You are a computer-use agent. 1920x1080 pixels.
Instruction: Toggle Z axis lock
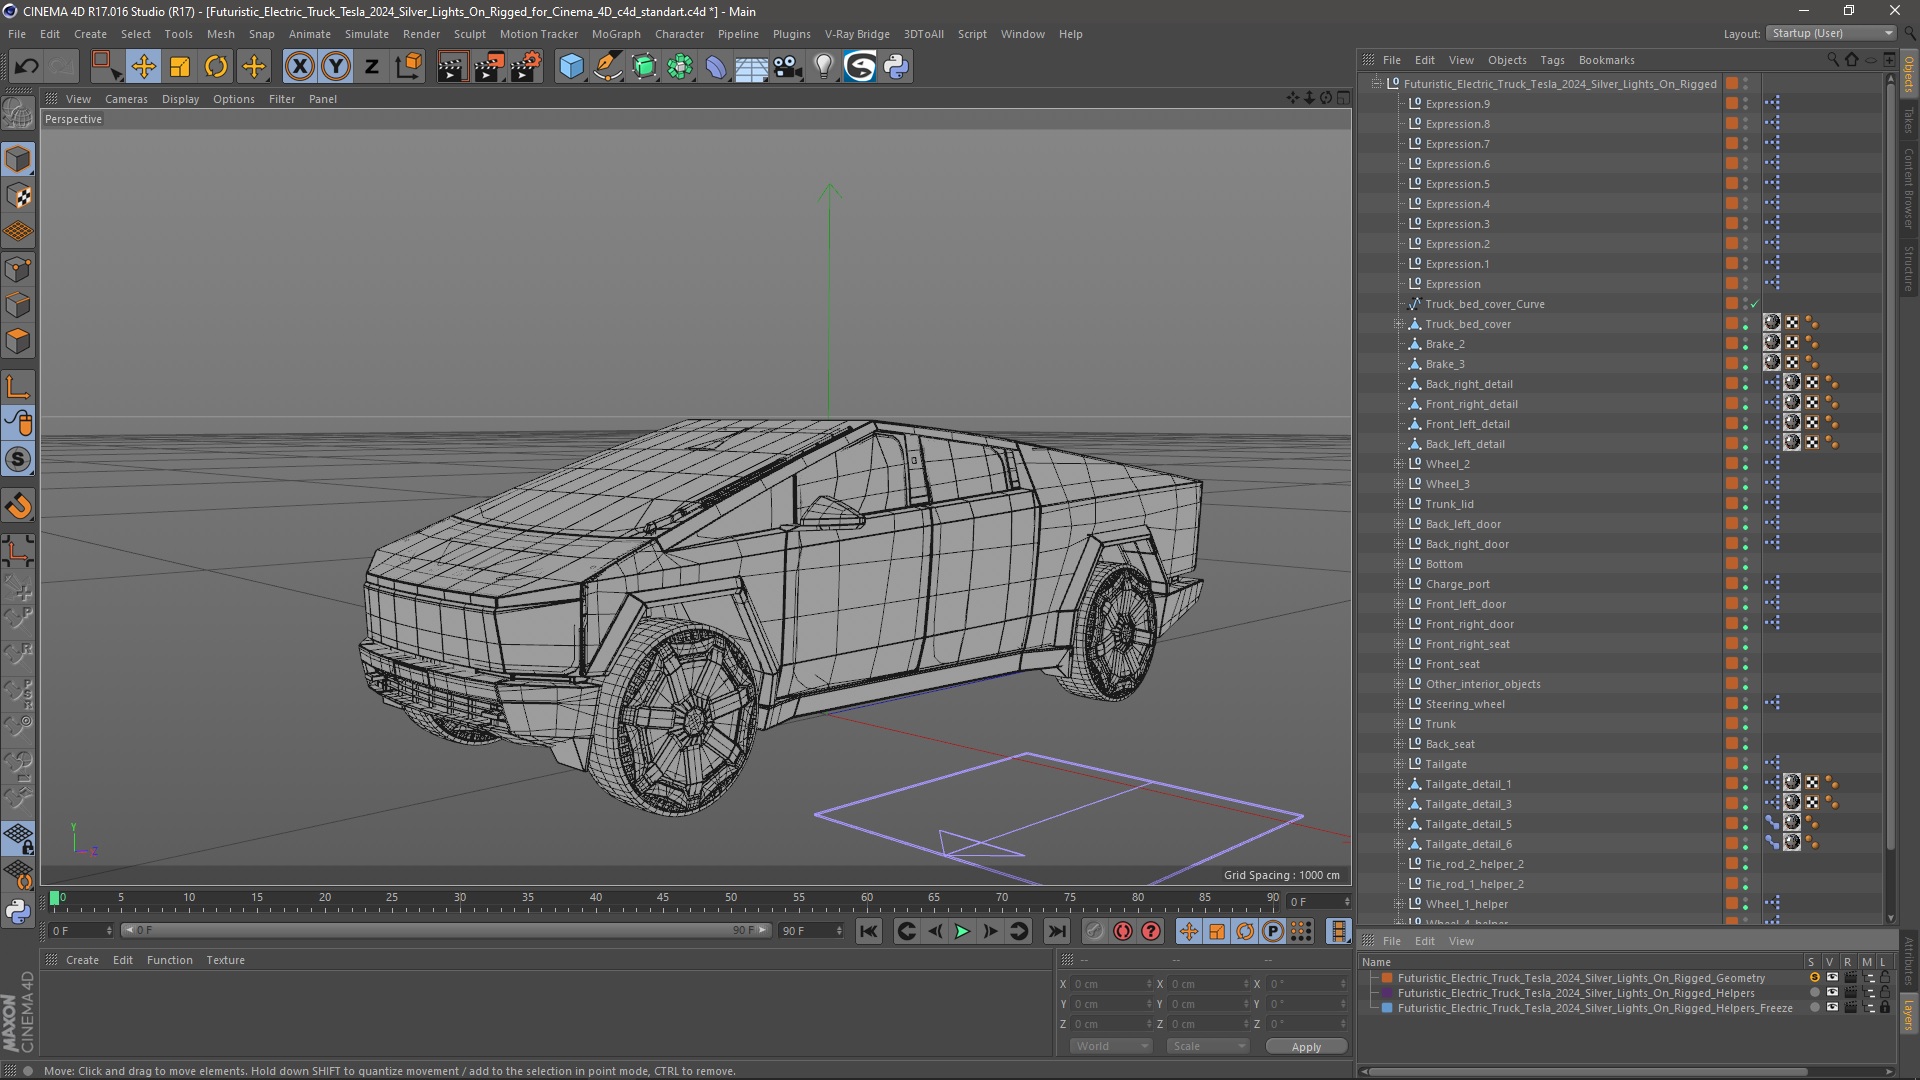(x=372, y=67)
